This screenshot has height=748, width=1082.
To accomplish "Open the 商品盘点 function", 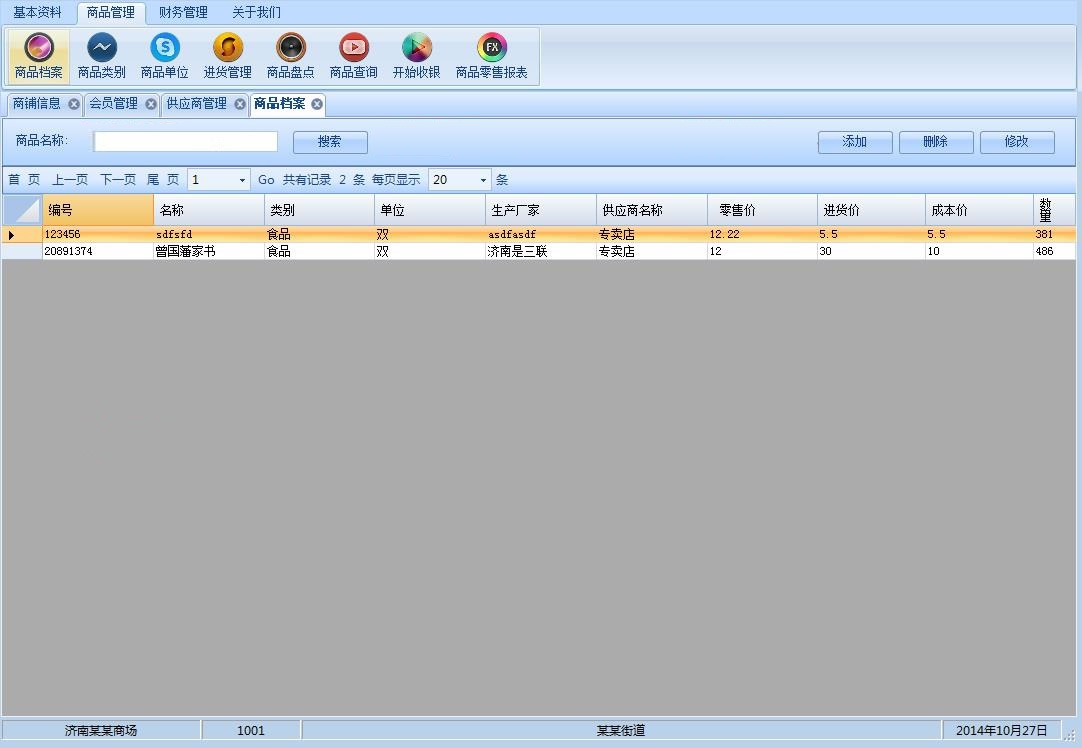I will click(x=290, y=55).
